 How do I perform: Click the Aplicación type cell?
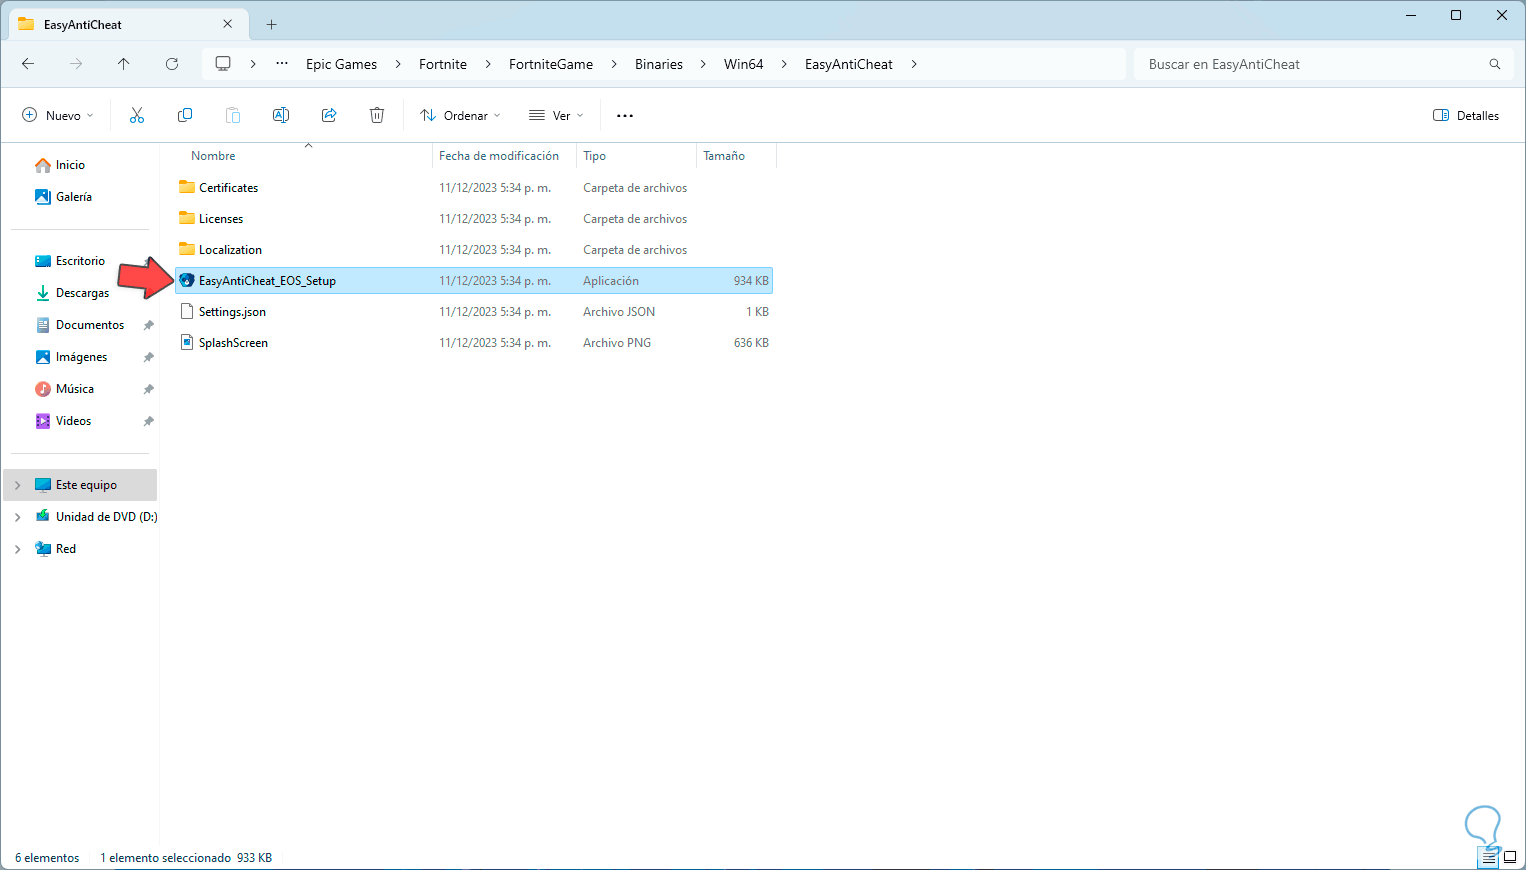[611, 281]
